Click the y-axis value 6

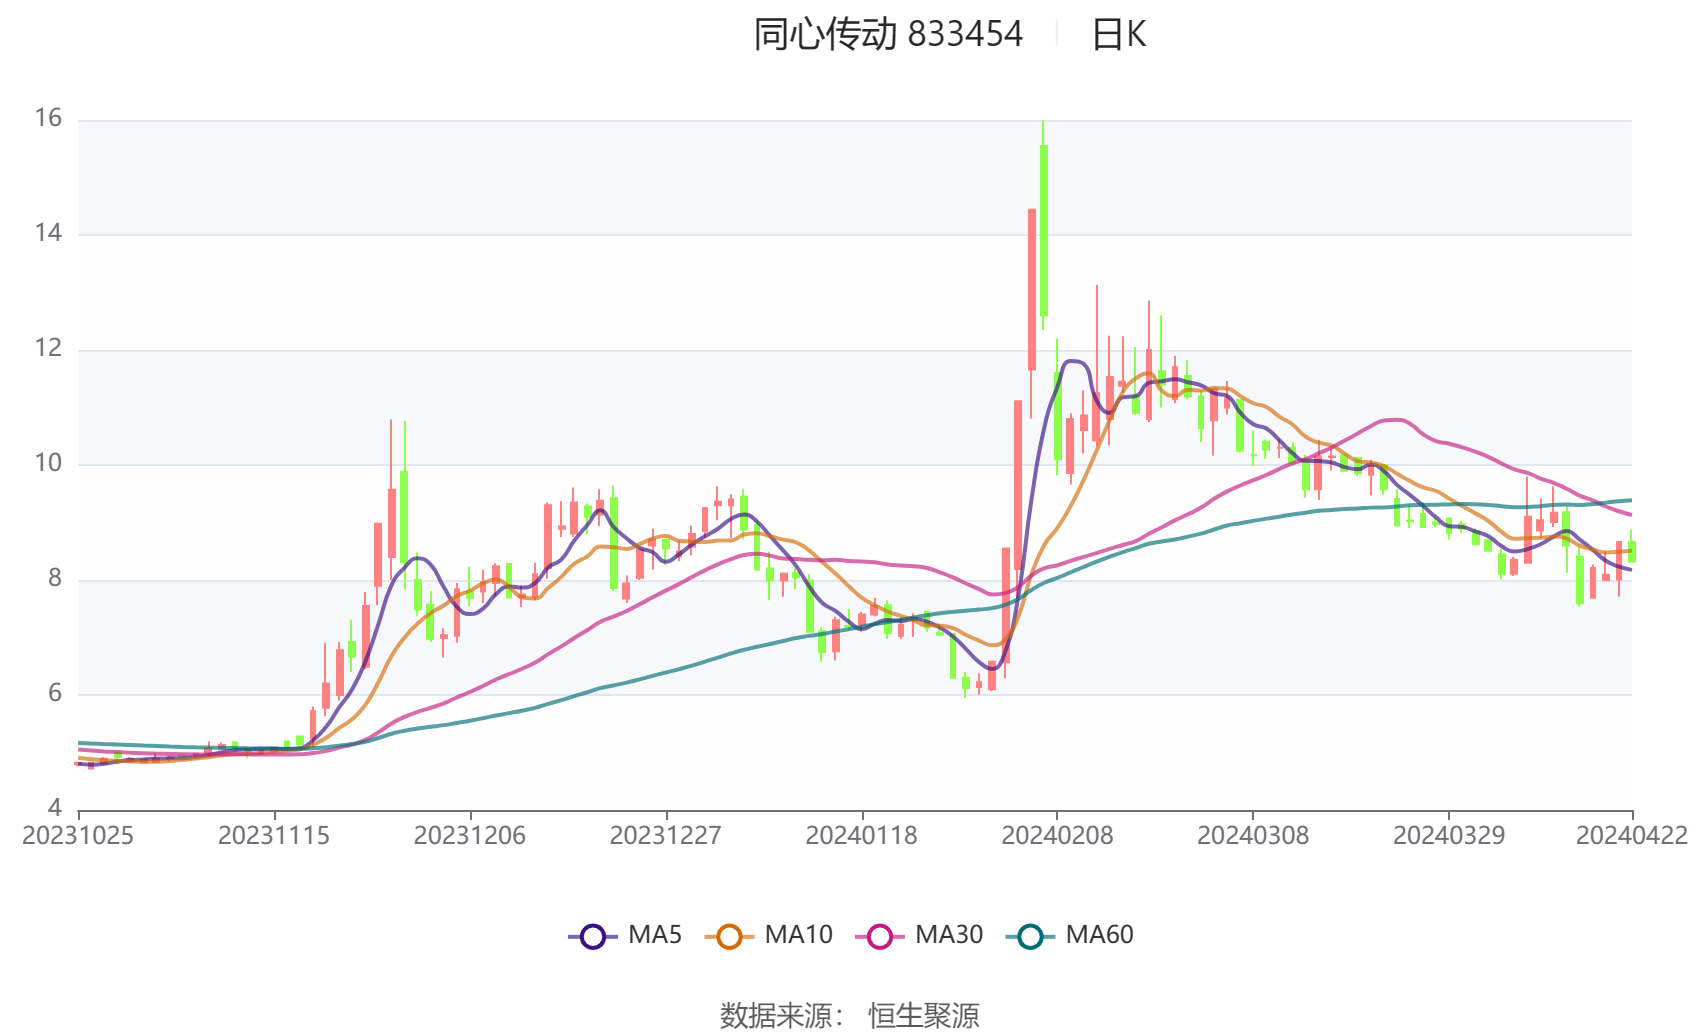[x=55, y=693]
